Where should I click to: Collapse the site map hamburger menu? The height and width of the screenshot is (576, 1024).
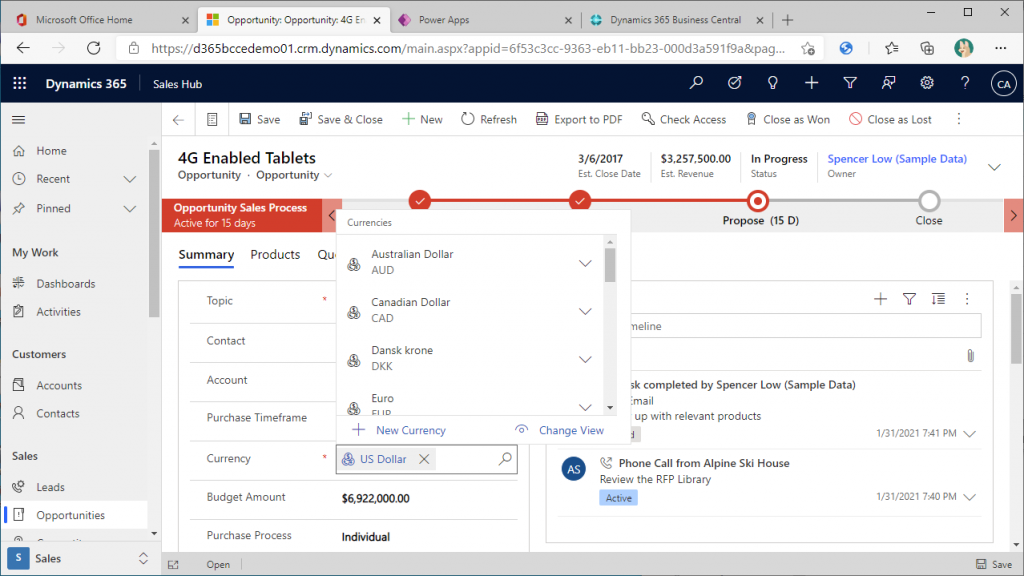18,120
